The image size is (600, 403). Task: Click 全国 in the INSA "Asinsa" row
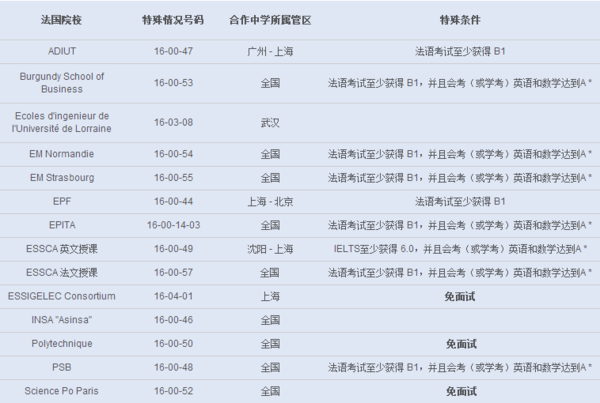point(270,320)
